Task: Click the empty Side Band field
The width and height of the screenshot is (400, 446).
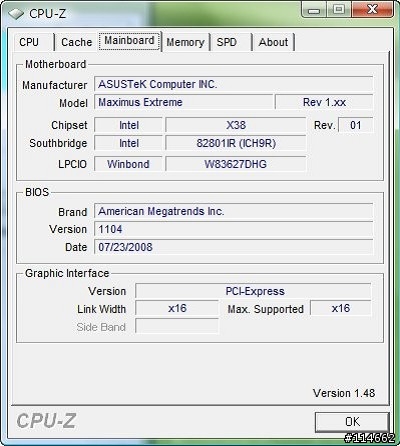Action: pyautogui.click(x=177, y=326)
